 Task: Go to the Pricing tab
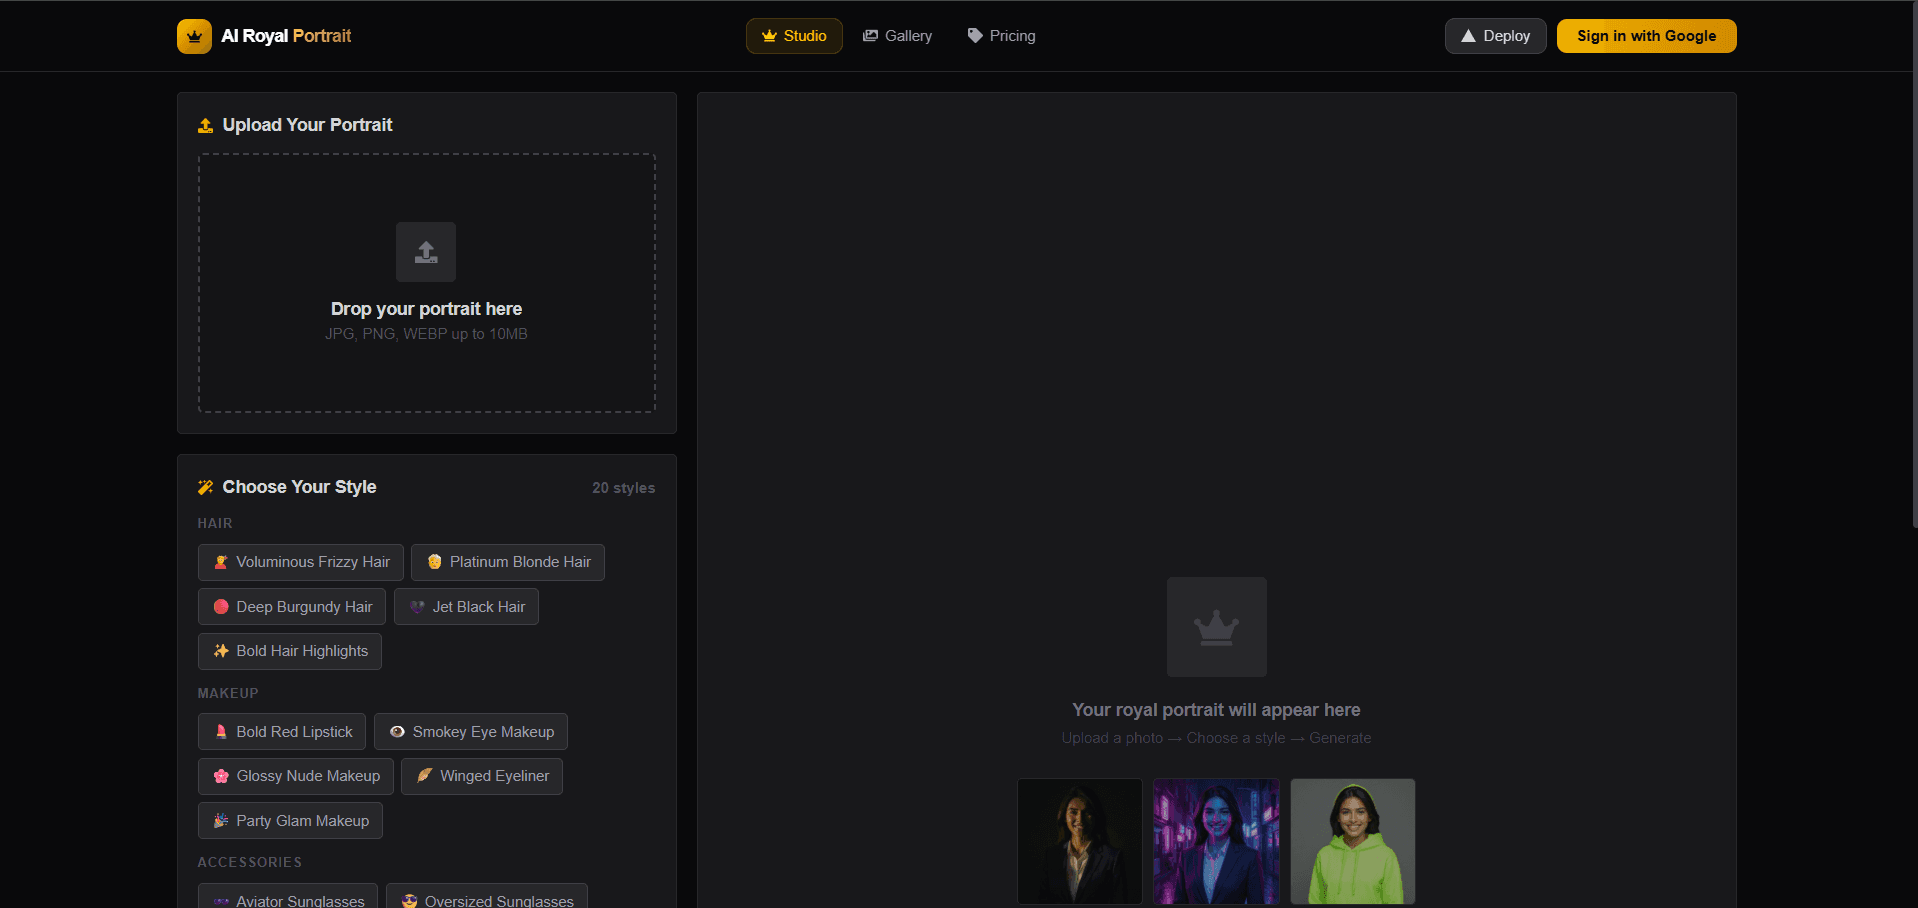click(1001, 36)
